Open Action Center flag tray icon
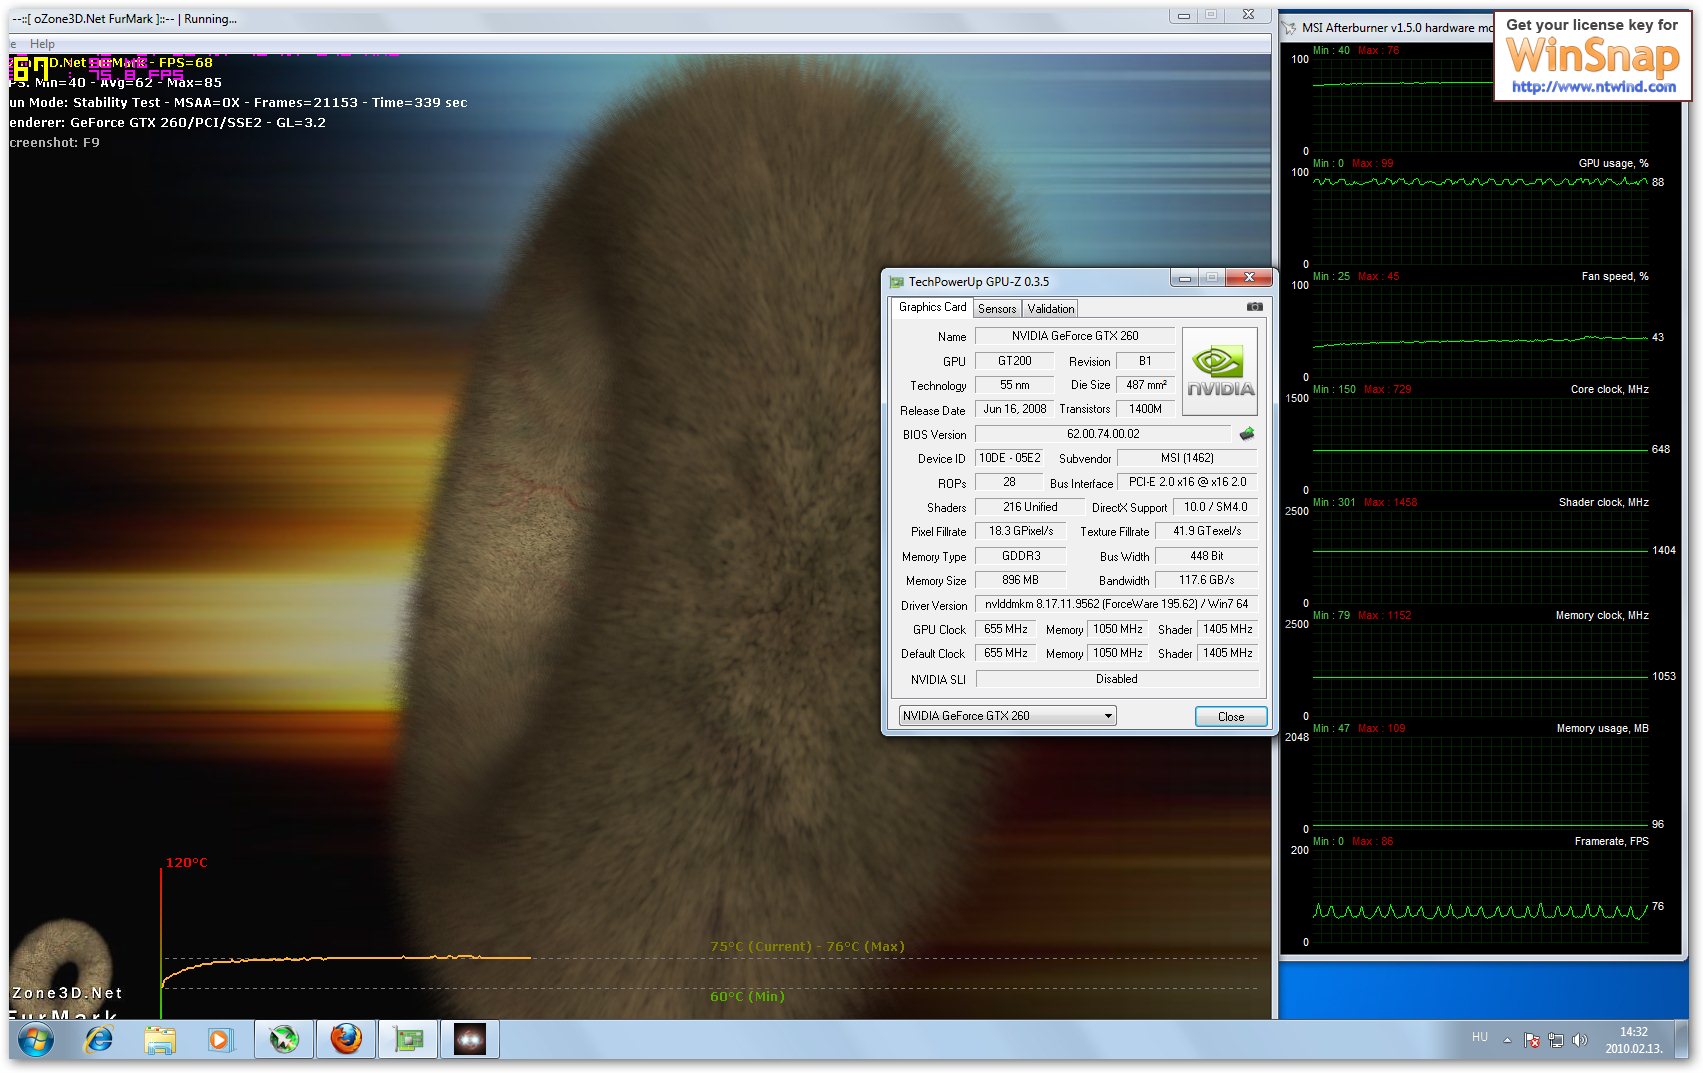1703x1073 pixels. [1531, 1040]
